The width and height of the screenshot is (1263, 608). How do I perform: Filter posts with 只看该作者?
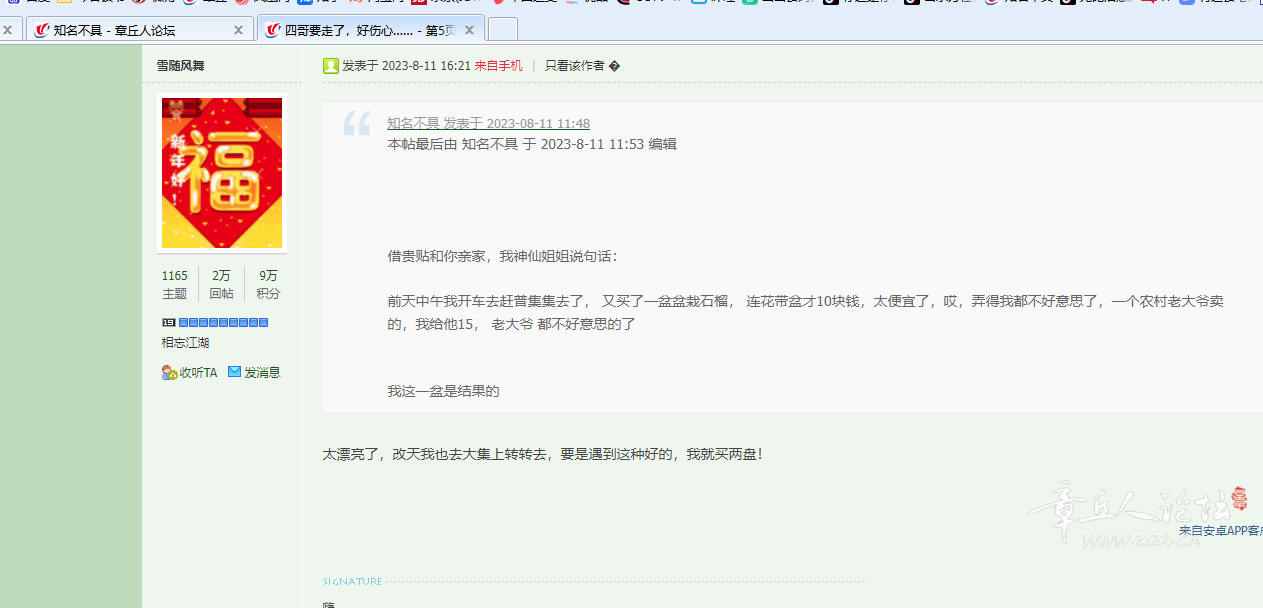[575, 66]
